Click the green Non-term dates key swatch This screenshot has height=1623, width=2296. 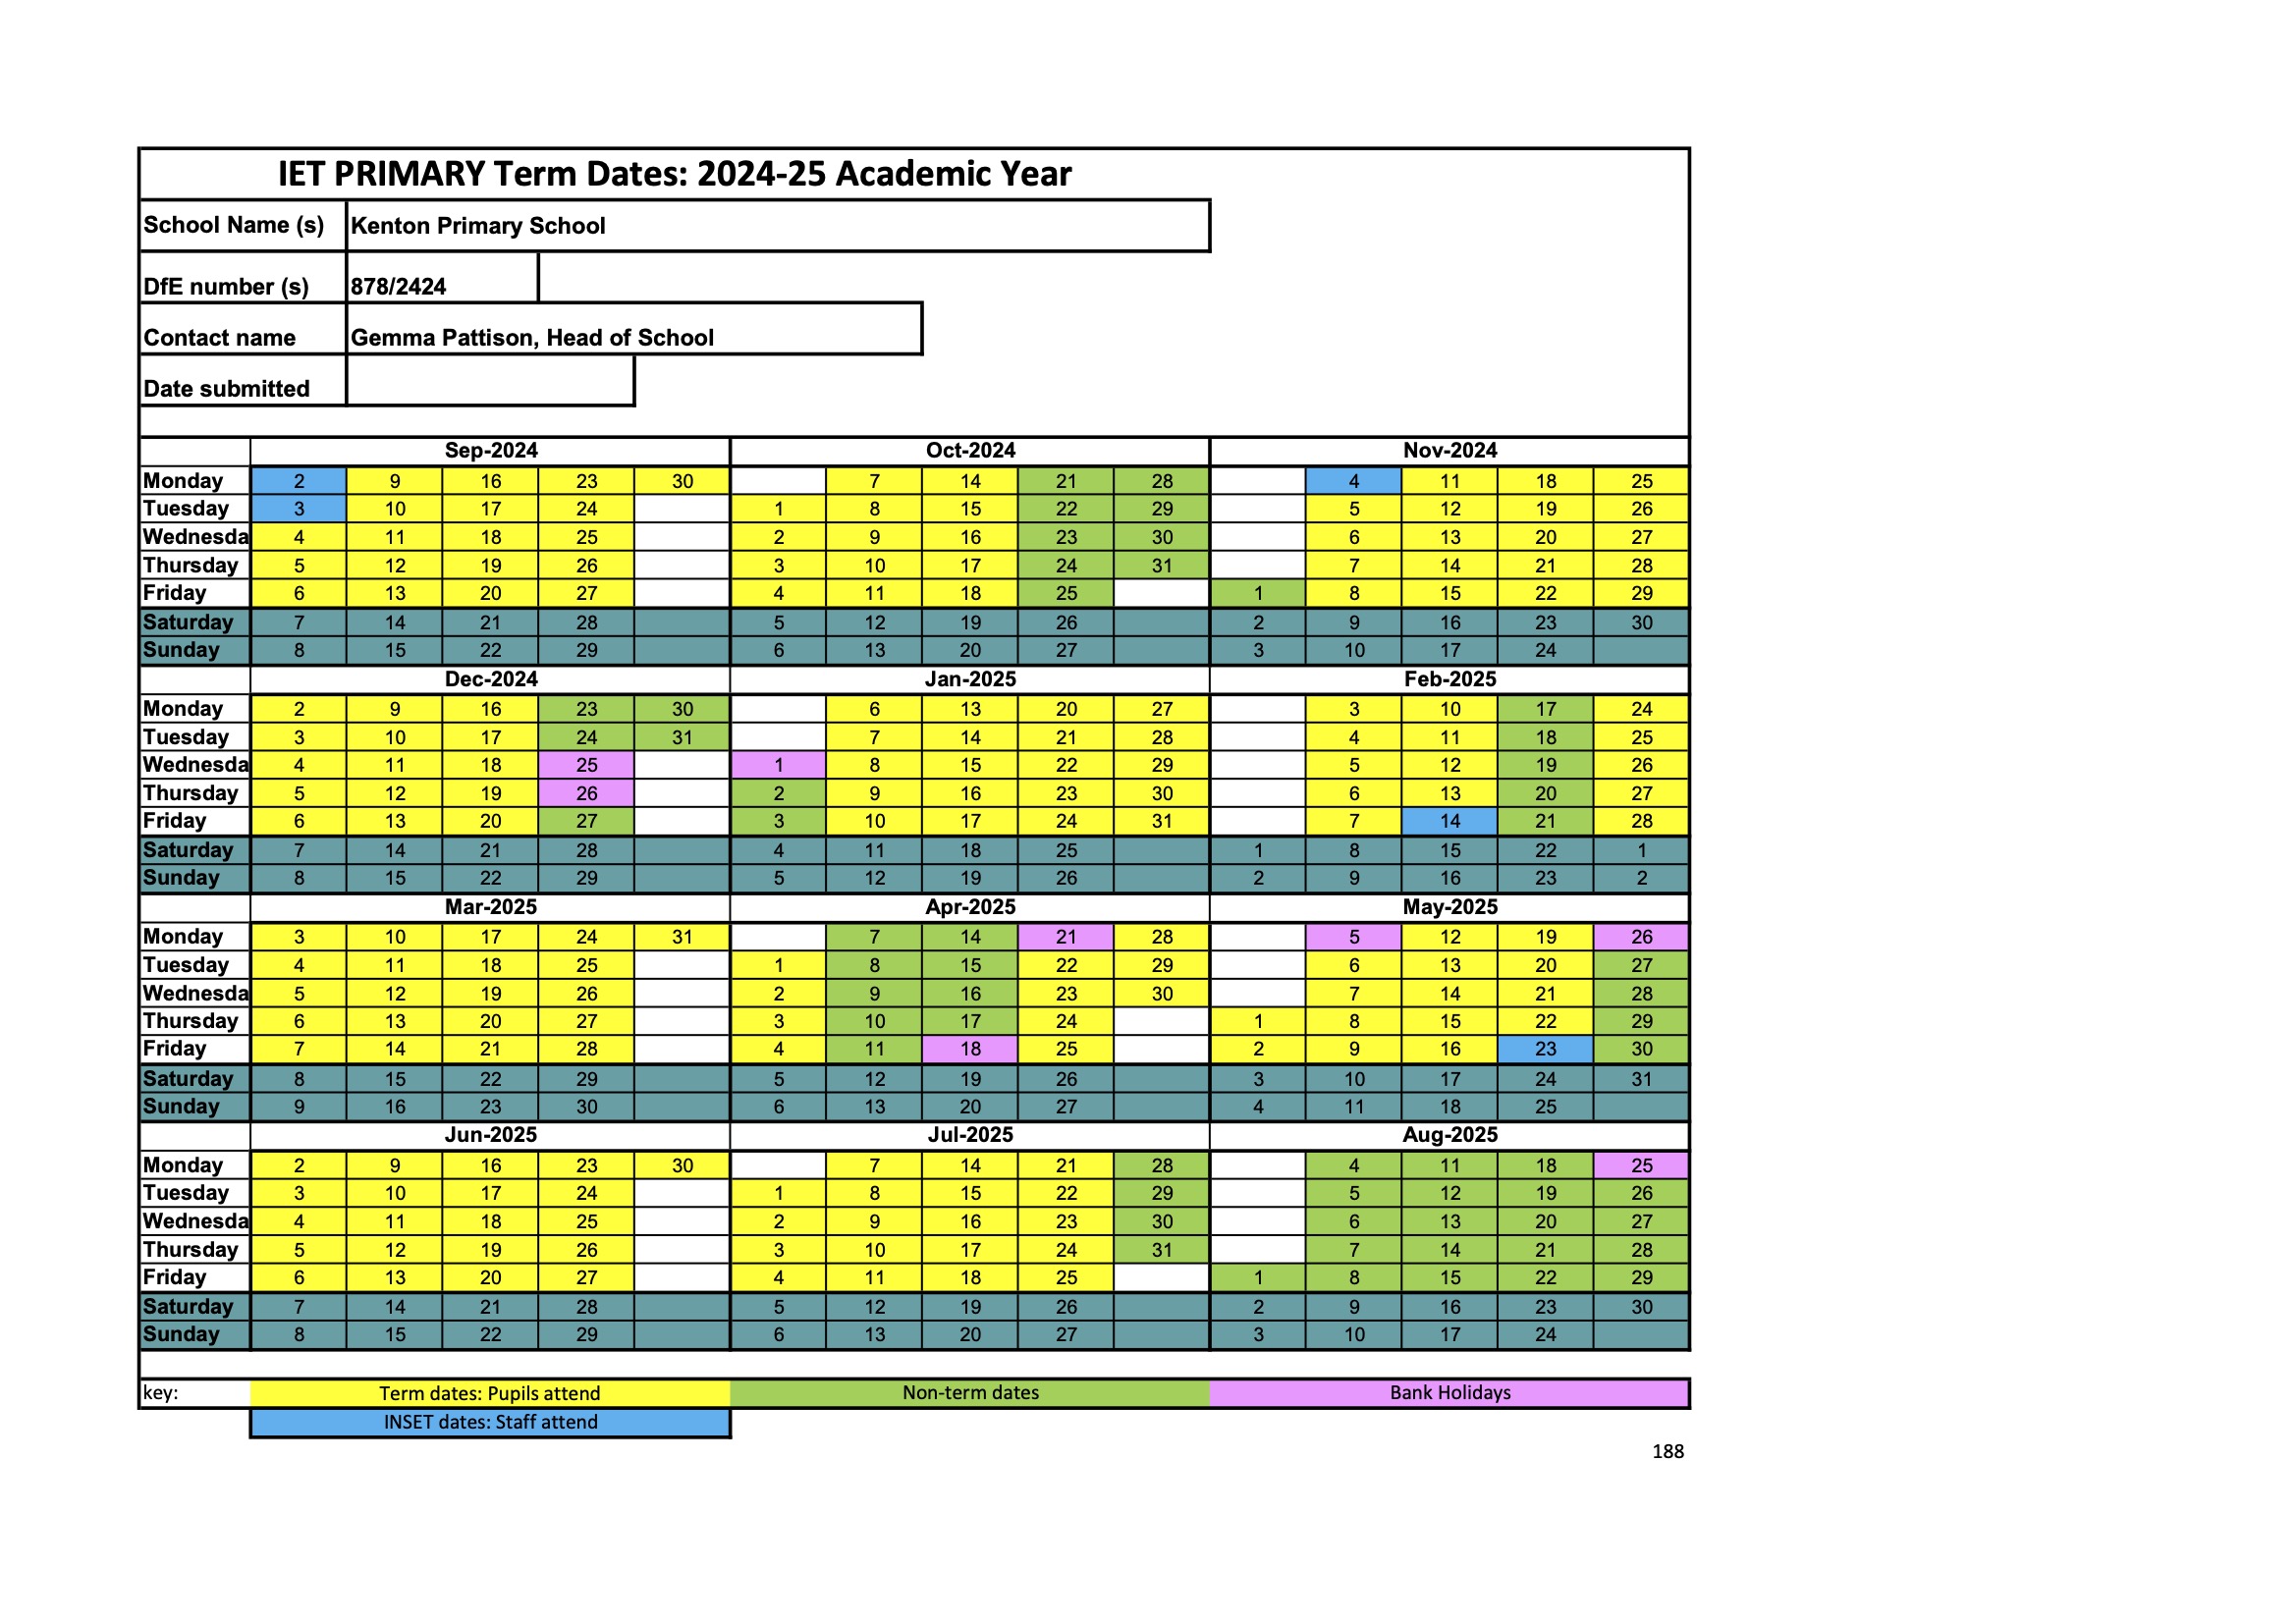tap(969, 1392)
